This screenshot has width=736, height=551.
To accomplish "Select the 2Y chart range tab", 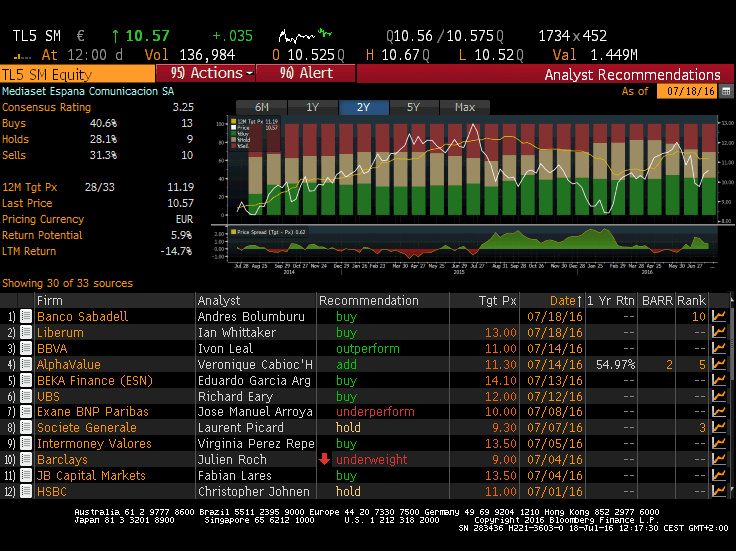I will [363, 107].
